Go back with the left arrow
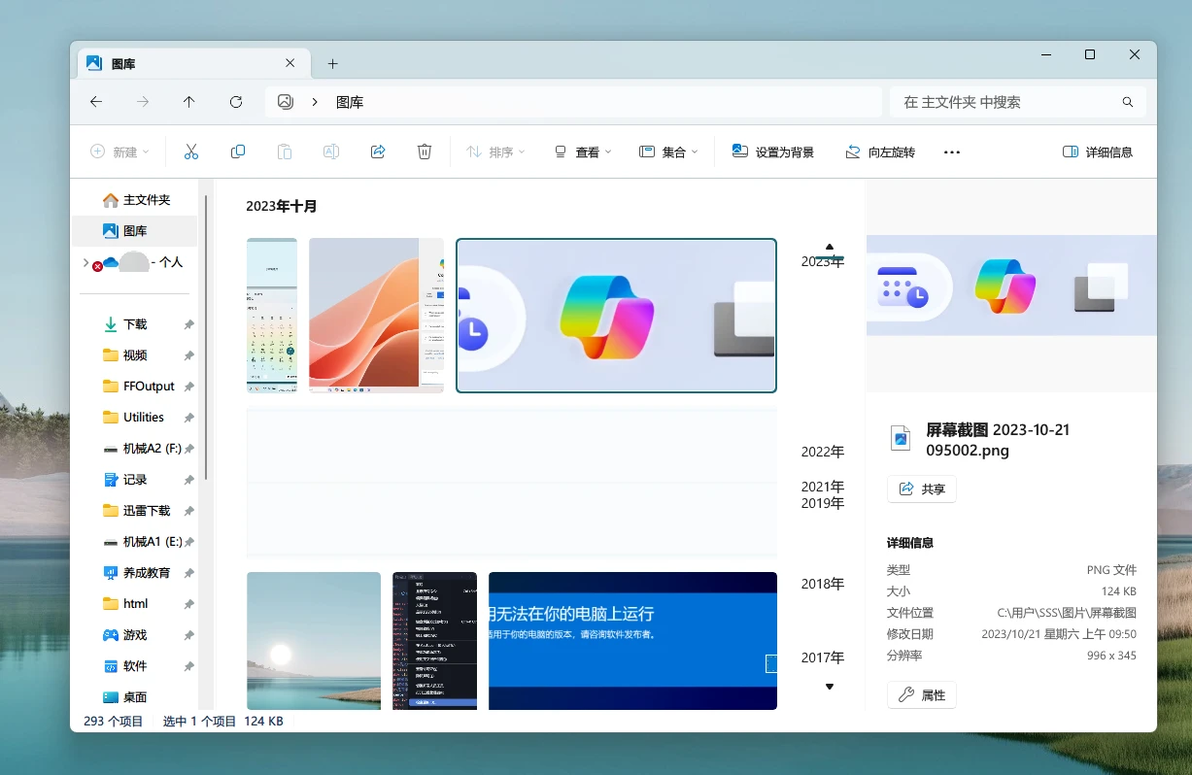Screen dimensions: 1192x775 pyautogui.click(x=96, y=102)
